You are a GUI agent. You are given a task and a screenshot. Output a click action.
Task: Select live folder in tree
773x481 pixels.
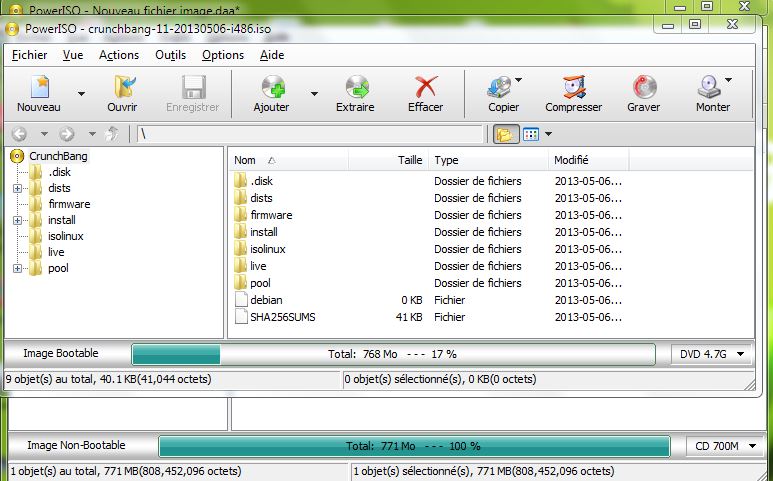click(x=56, y=252)
